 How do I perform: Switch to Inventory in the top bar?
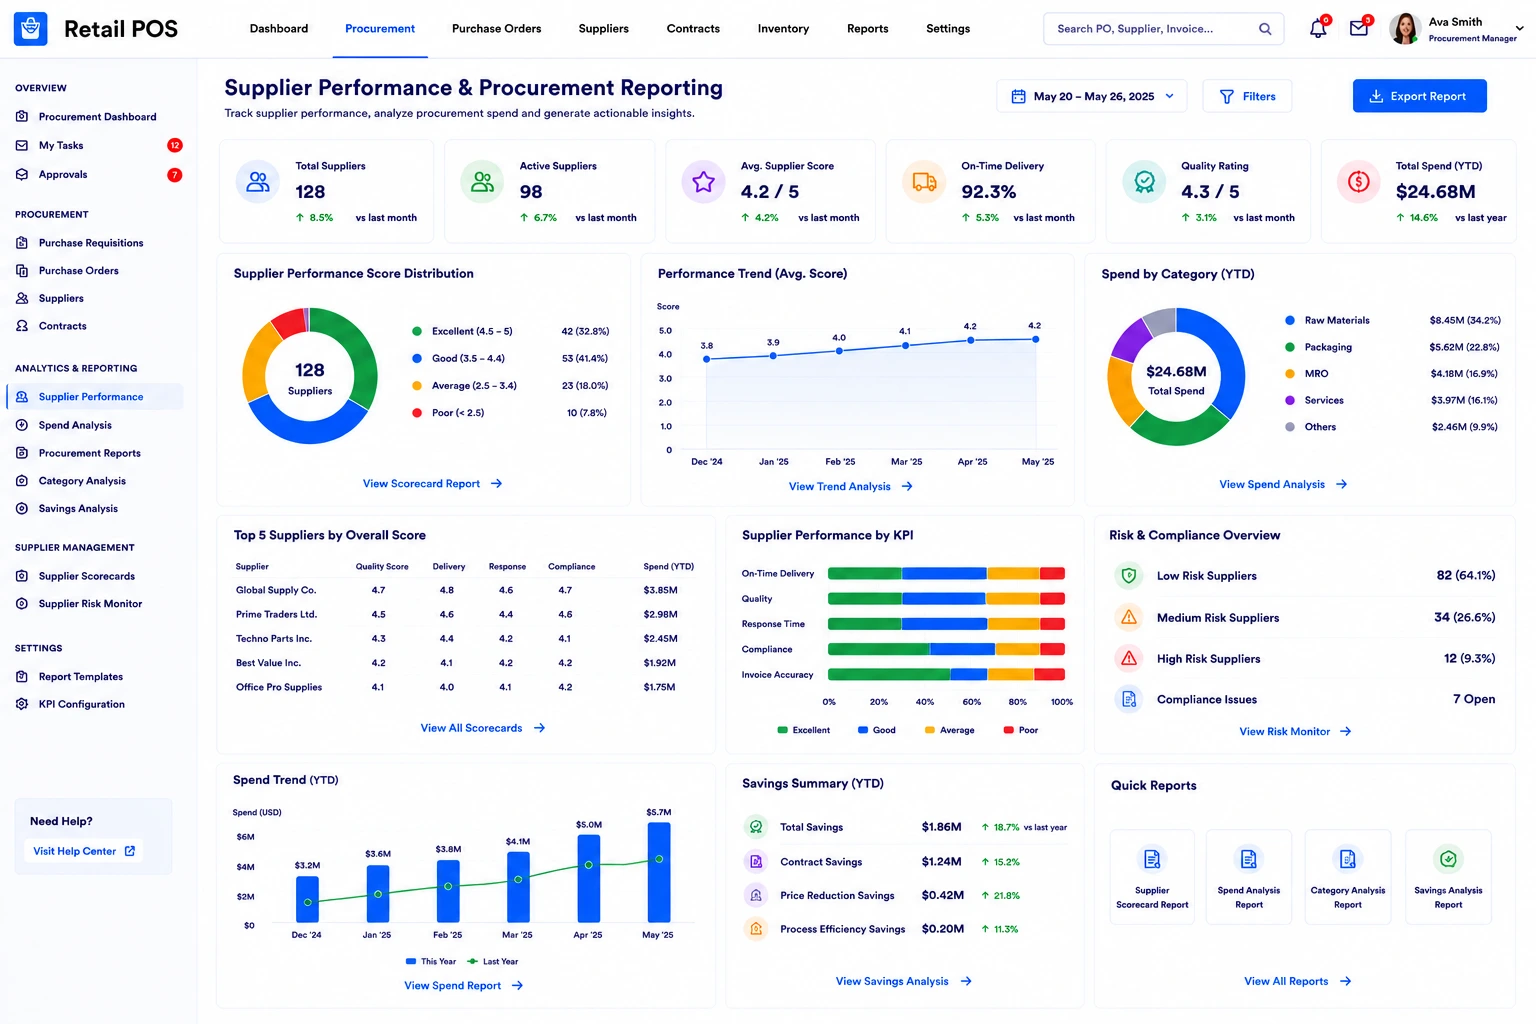click(783, 29)
